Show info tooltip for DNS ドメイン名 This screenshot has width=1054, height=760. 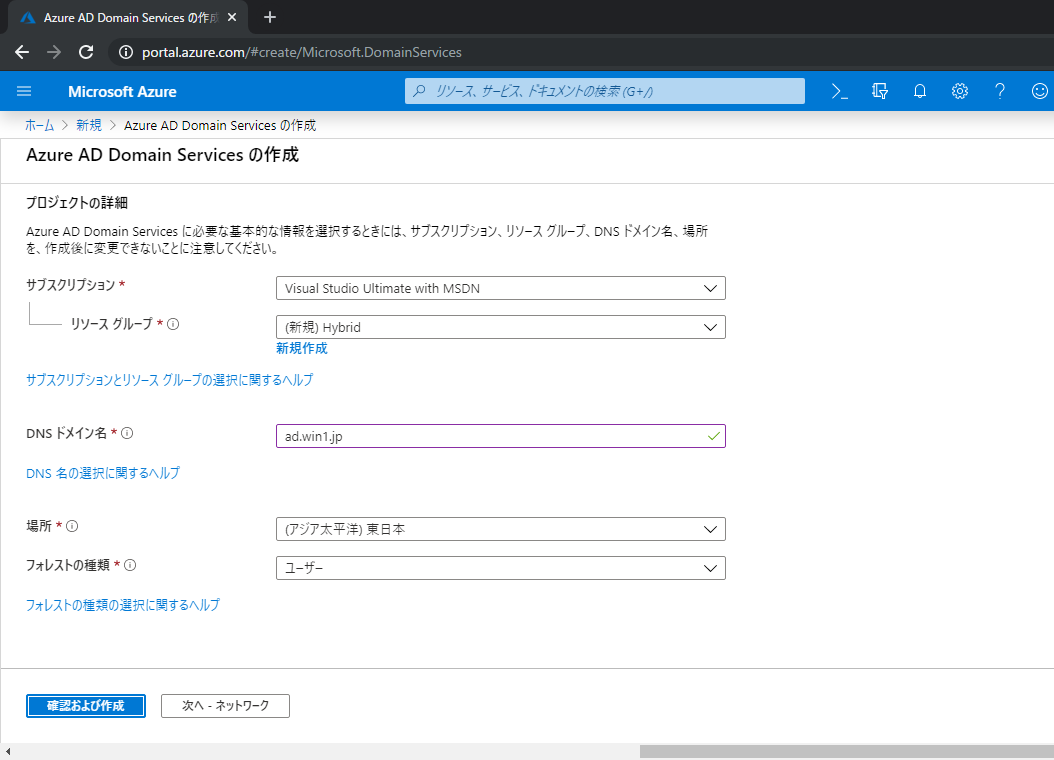(x=127, y=433)
